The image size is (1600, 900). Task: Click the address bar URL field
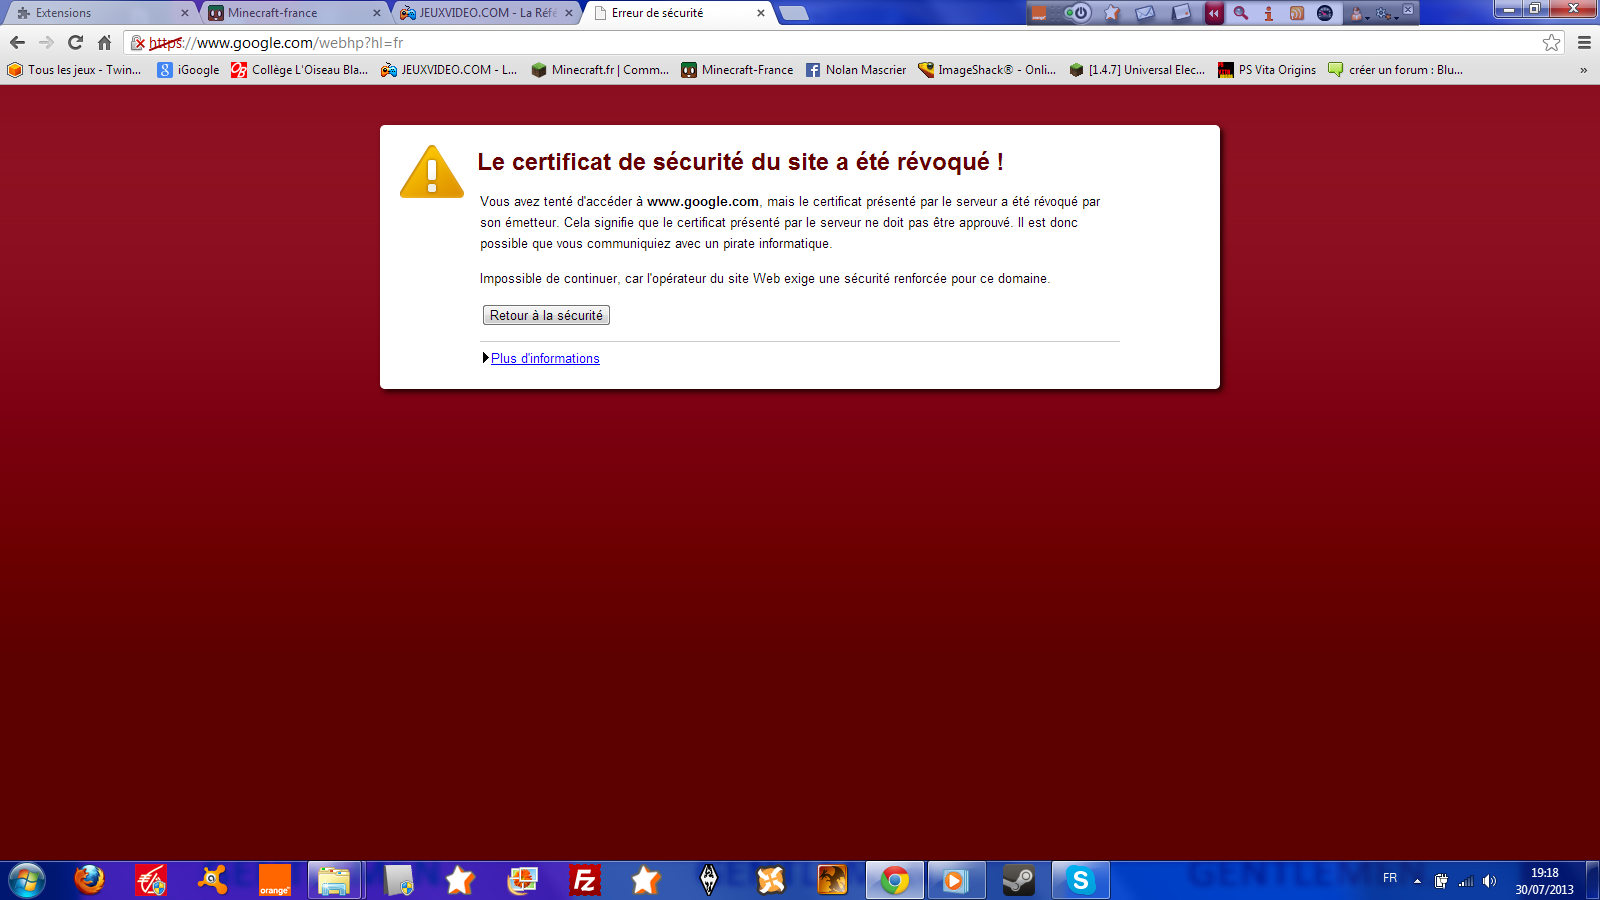coord(800,43)
